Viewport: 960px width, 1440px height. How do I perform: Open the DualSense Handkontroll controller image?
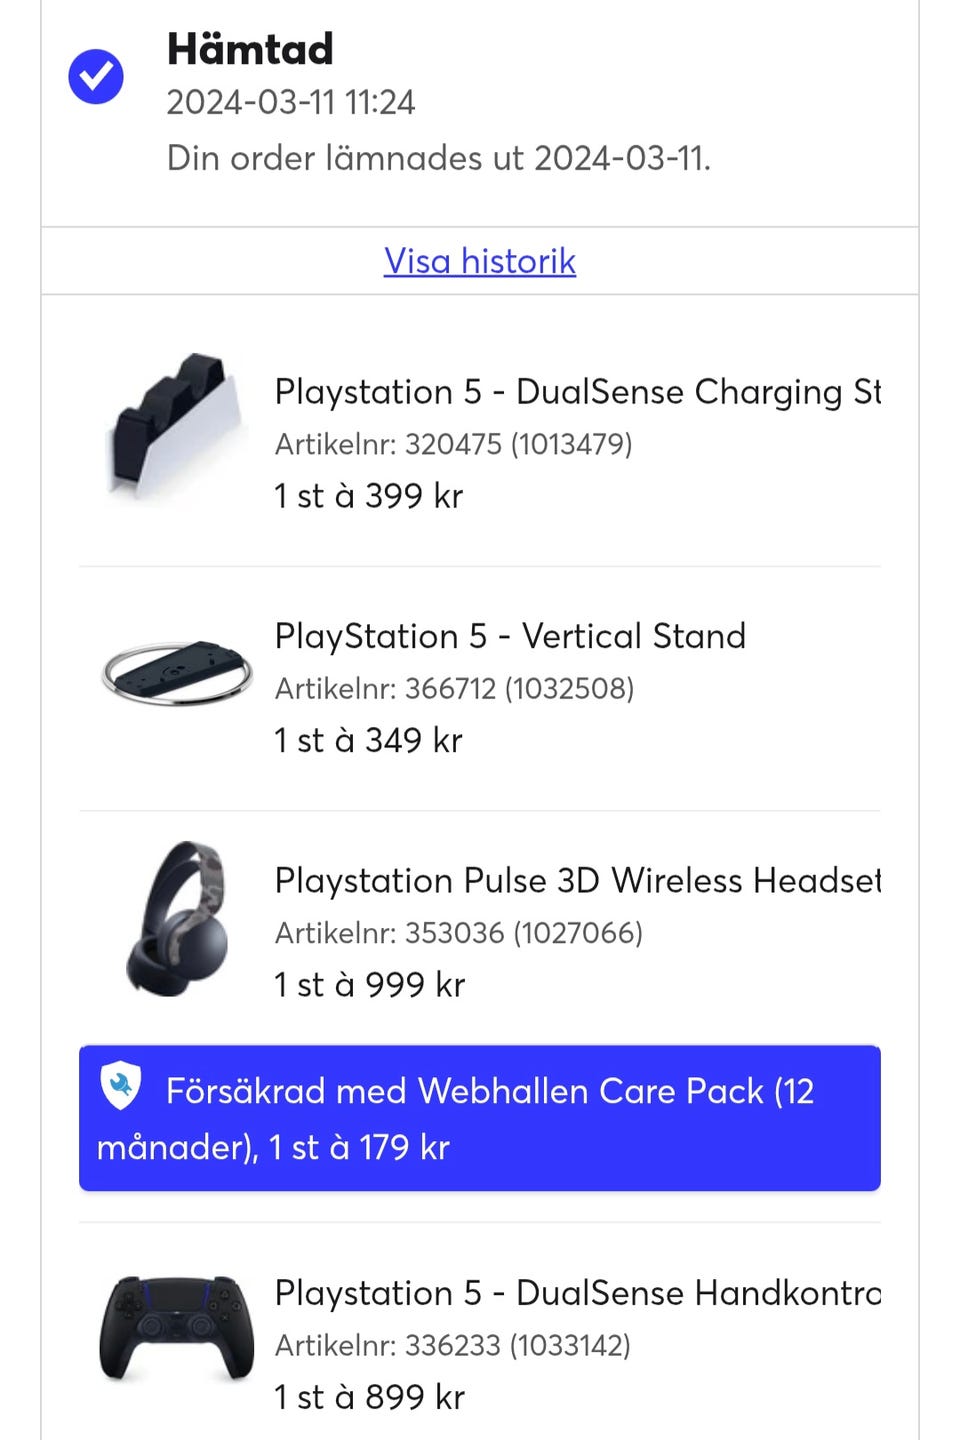pyautogui.click(x=177, y=1328)
